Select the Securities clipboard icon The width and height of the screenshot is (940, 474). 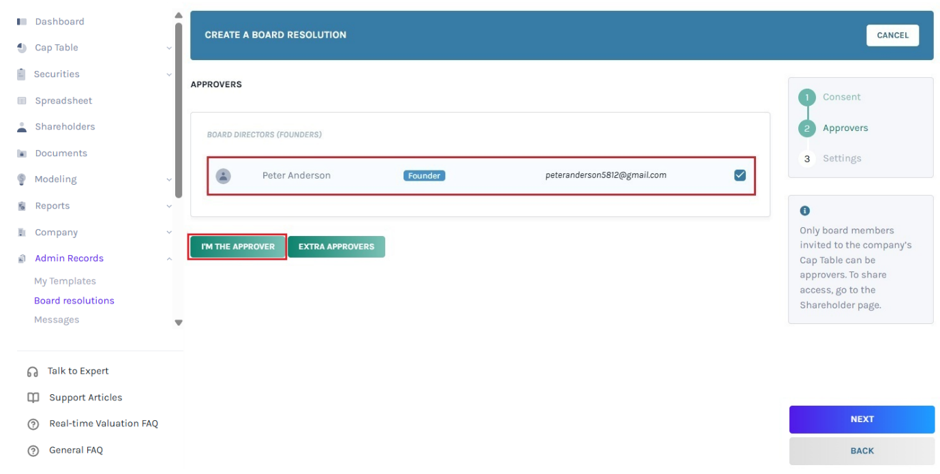coord(22,74)
